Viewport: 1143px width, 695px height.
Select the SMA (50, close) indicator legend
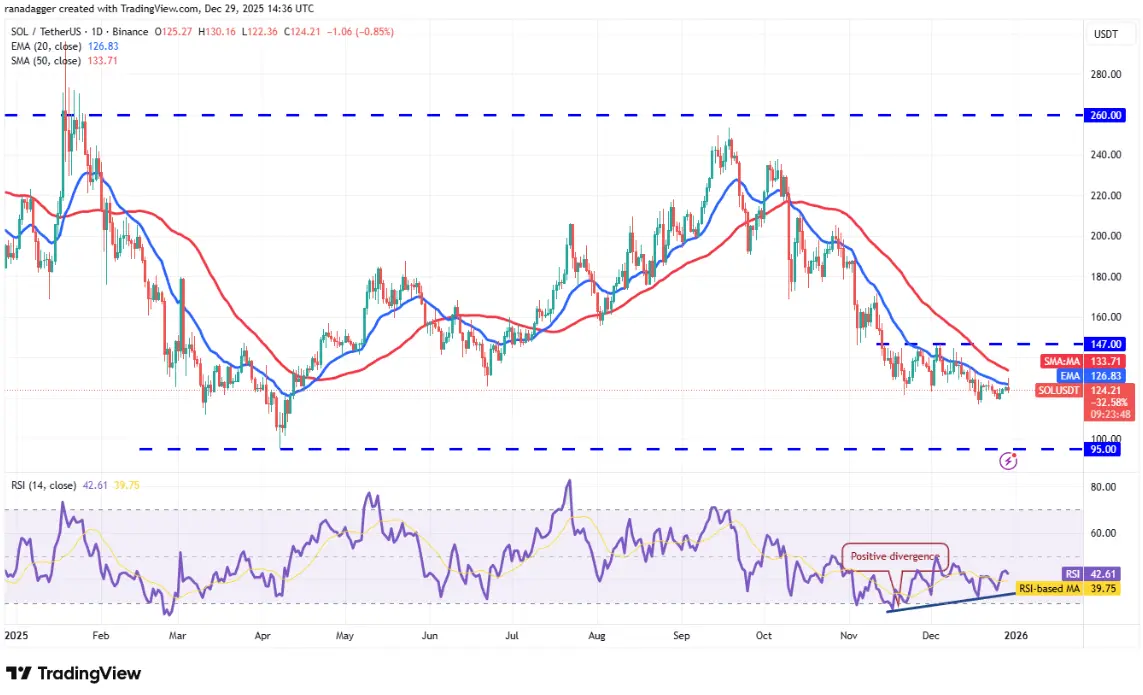pos(64,61)
